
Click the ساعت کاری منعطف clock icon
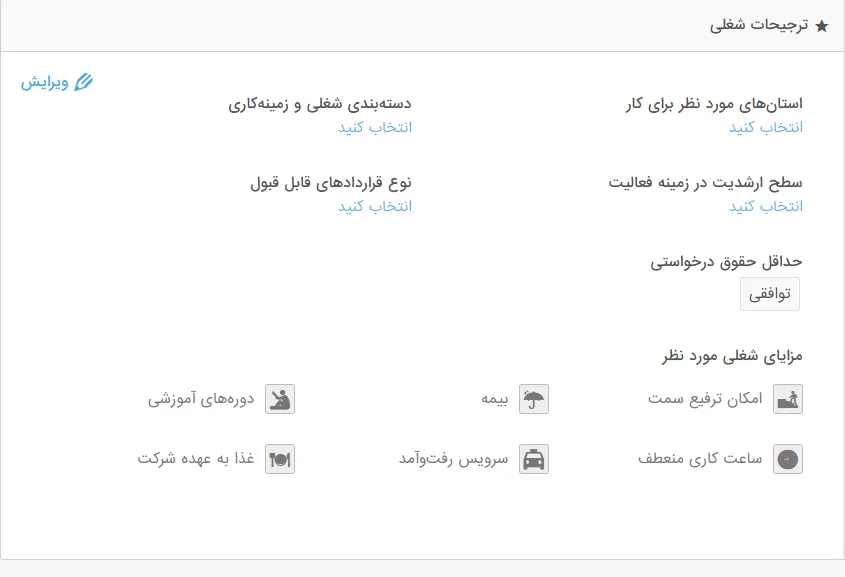(788, 459)
